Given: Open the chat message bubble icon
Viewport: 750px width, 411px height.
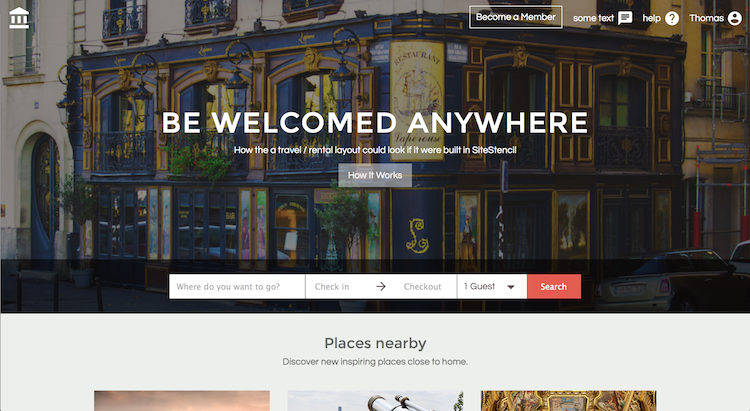Looking at the screenshot, I should 625,18.
